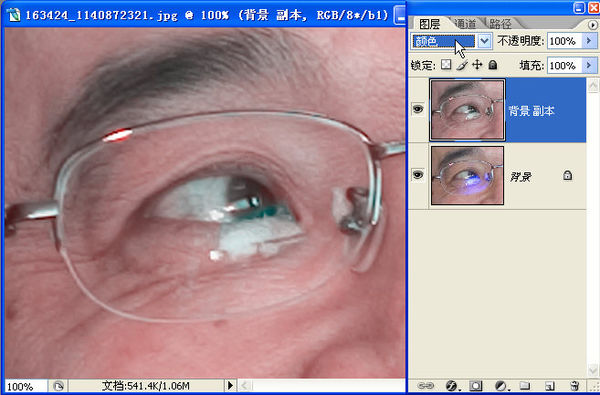This screenshot has height=395, width=600.
Task: Switch to the 路径 paths tab
Action: click(500, 24)
